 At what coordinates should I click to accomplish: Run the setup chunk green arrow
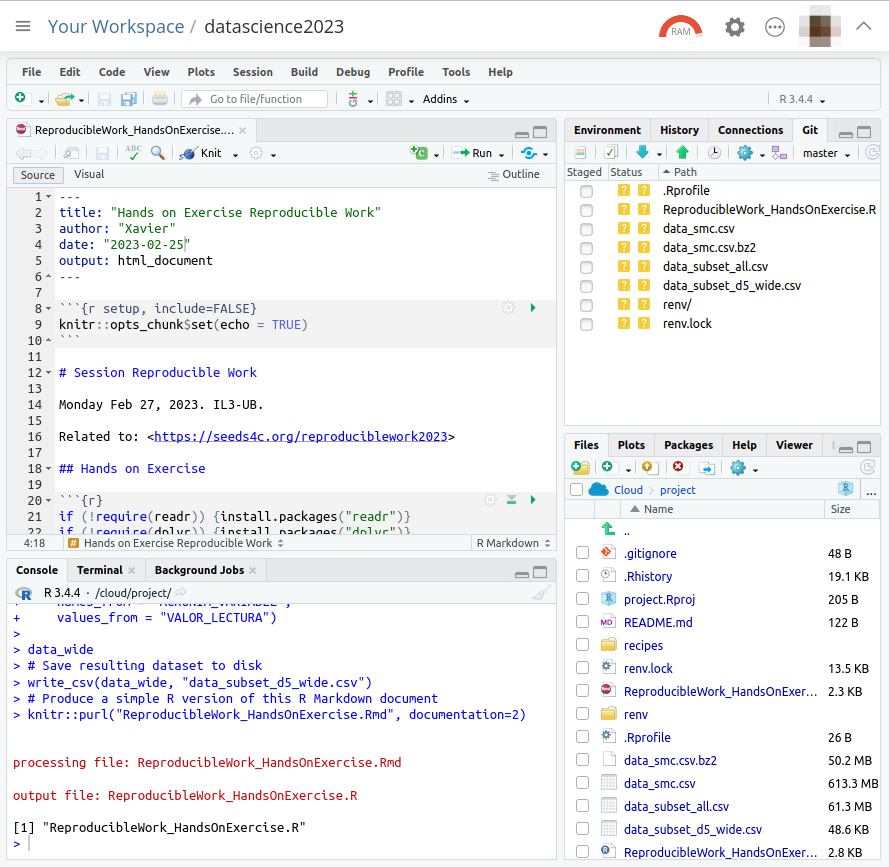pyautogui.click(x=533, y=308)
